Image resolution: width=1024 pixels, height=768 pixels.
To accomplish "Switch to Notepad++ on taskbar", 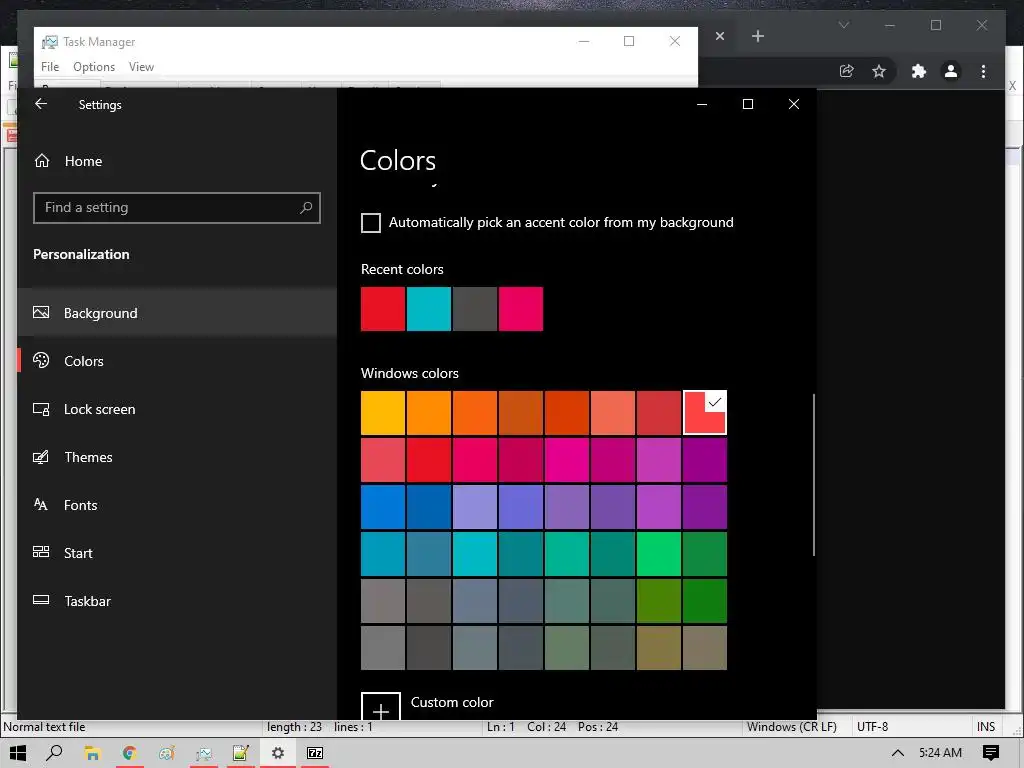I will (241, 753).
